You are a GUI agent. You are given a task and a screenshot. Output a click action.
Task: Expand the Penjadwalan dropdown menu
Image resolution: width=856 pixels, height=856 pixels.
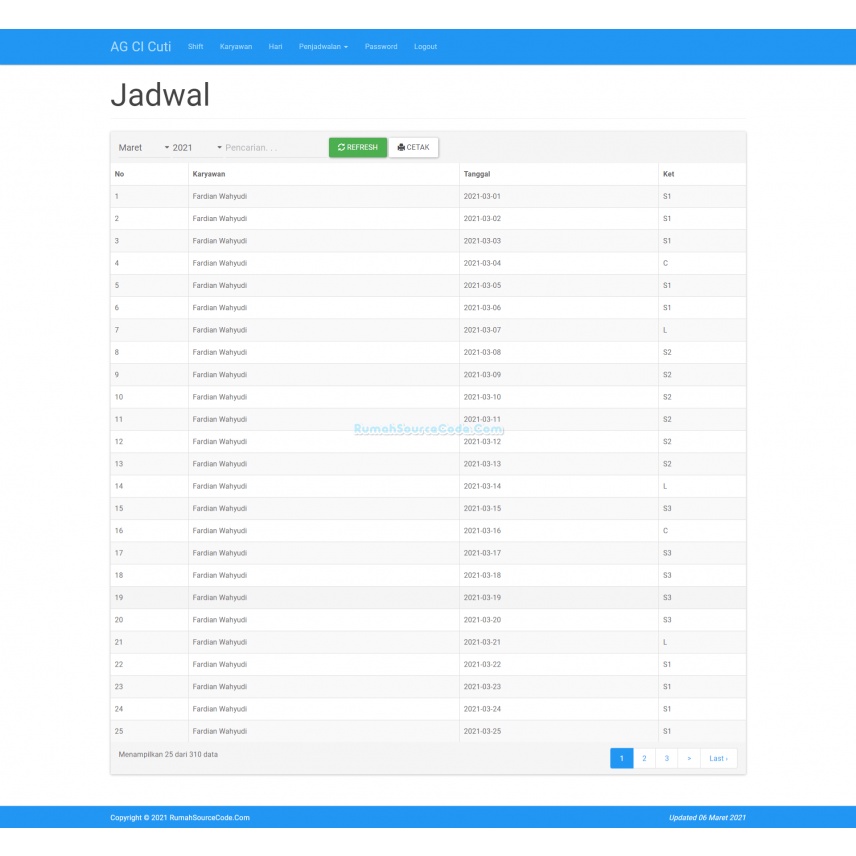(x=323, y=46)
